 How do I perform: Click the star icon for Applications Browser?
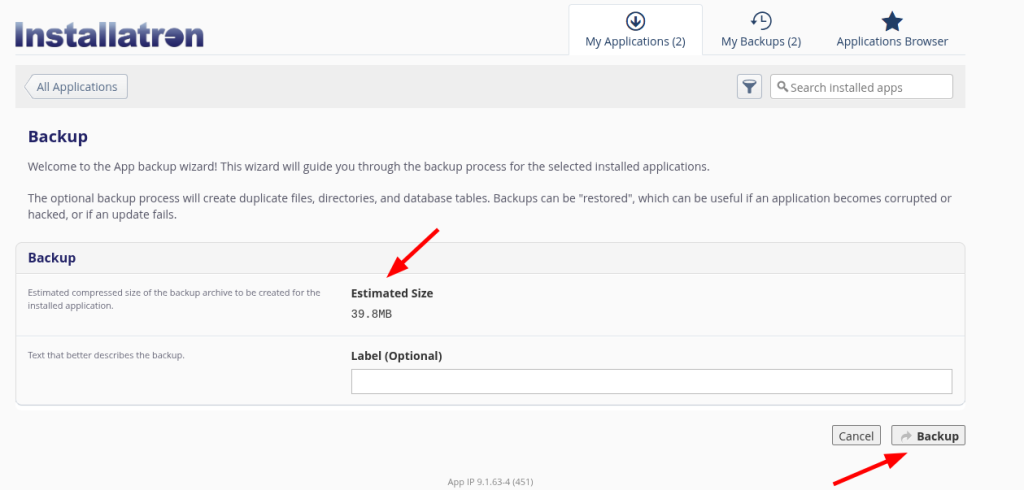click(x=892, y=21)
